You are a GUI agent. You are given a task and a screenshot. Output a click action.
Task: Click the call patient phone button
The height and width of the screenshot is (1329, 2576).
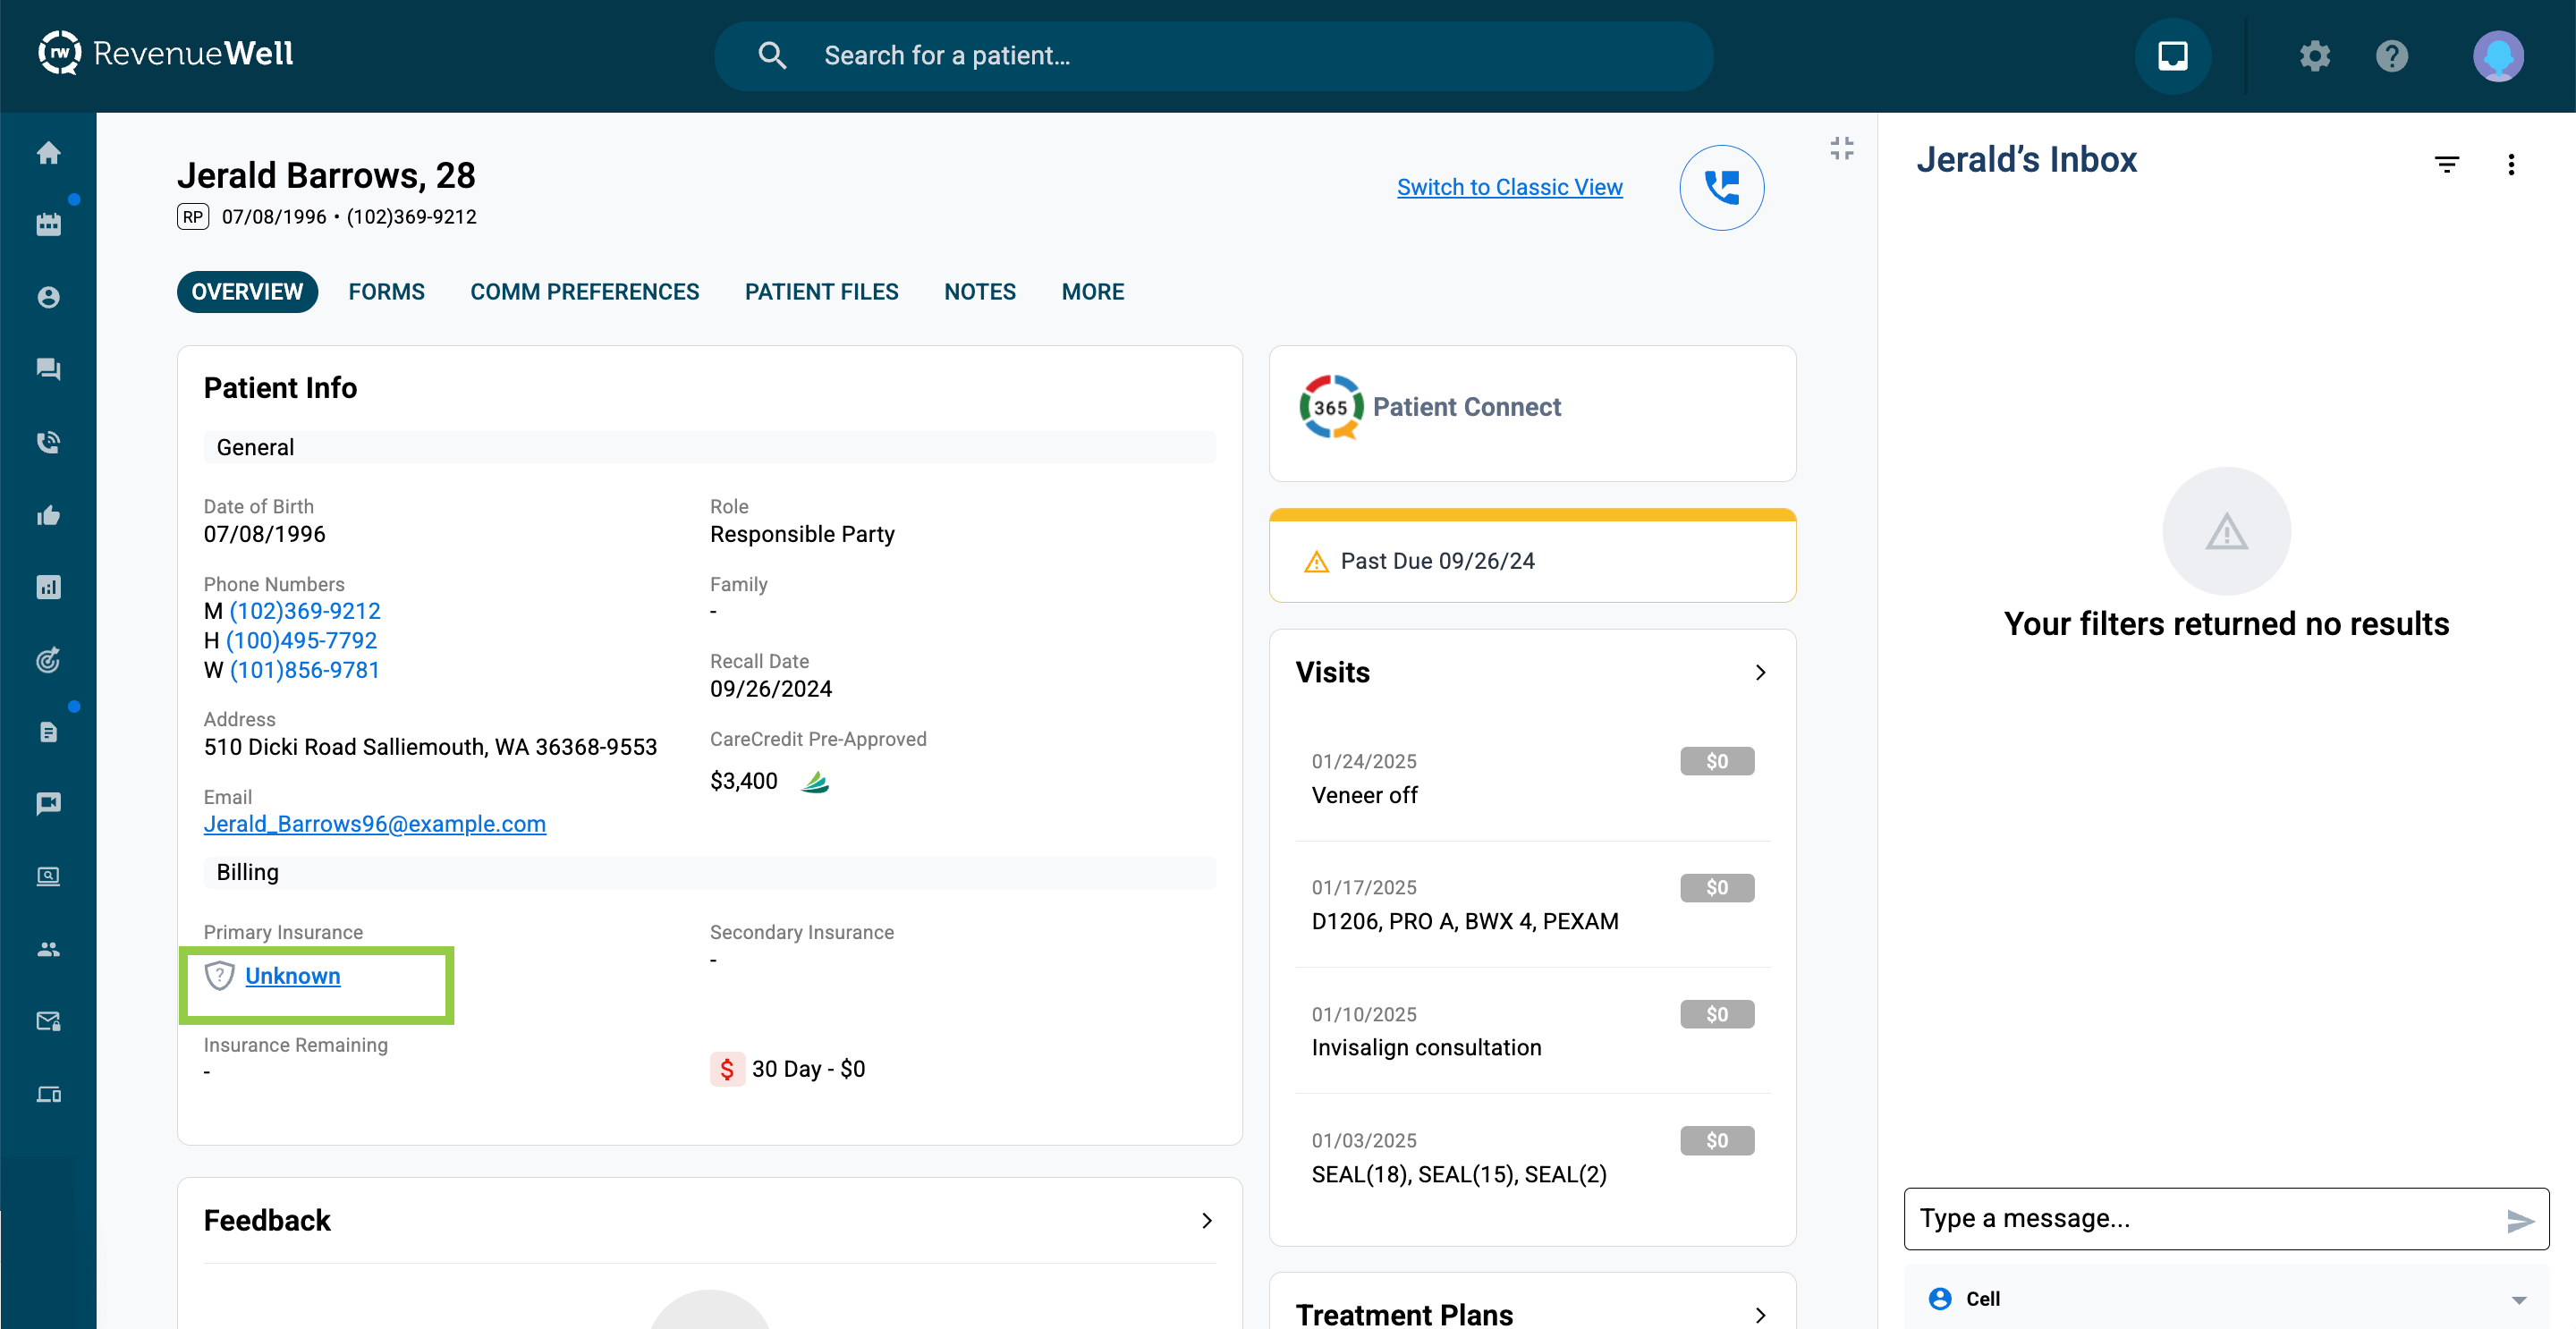[x=1721, y=188]
